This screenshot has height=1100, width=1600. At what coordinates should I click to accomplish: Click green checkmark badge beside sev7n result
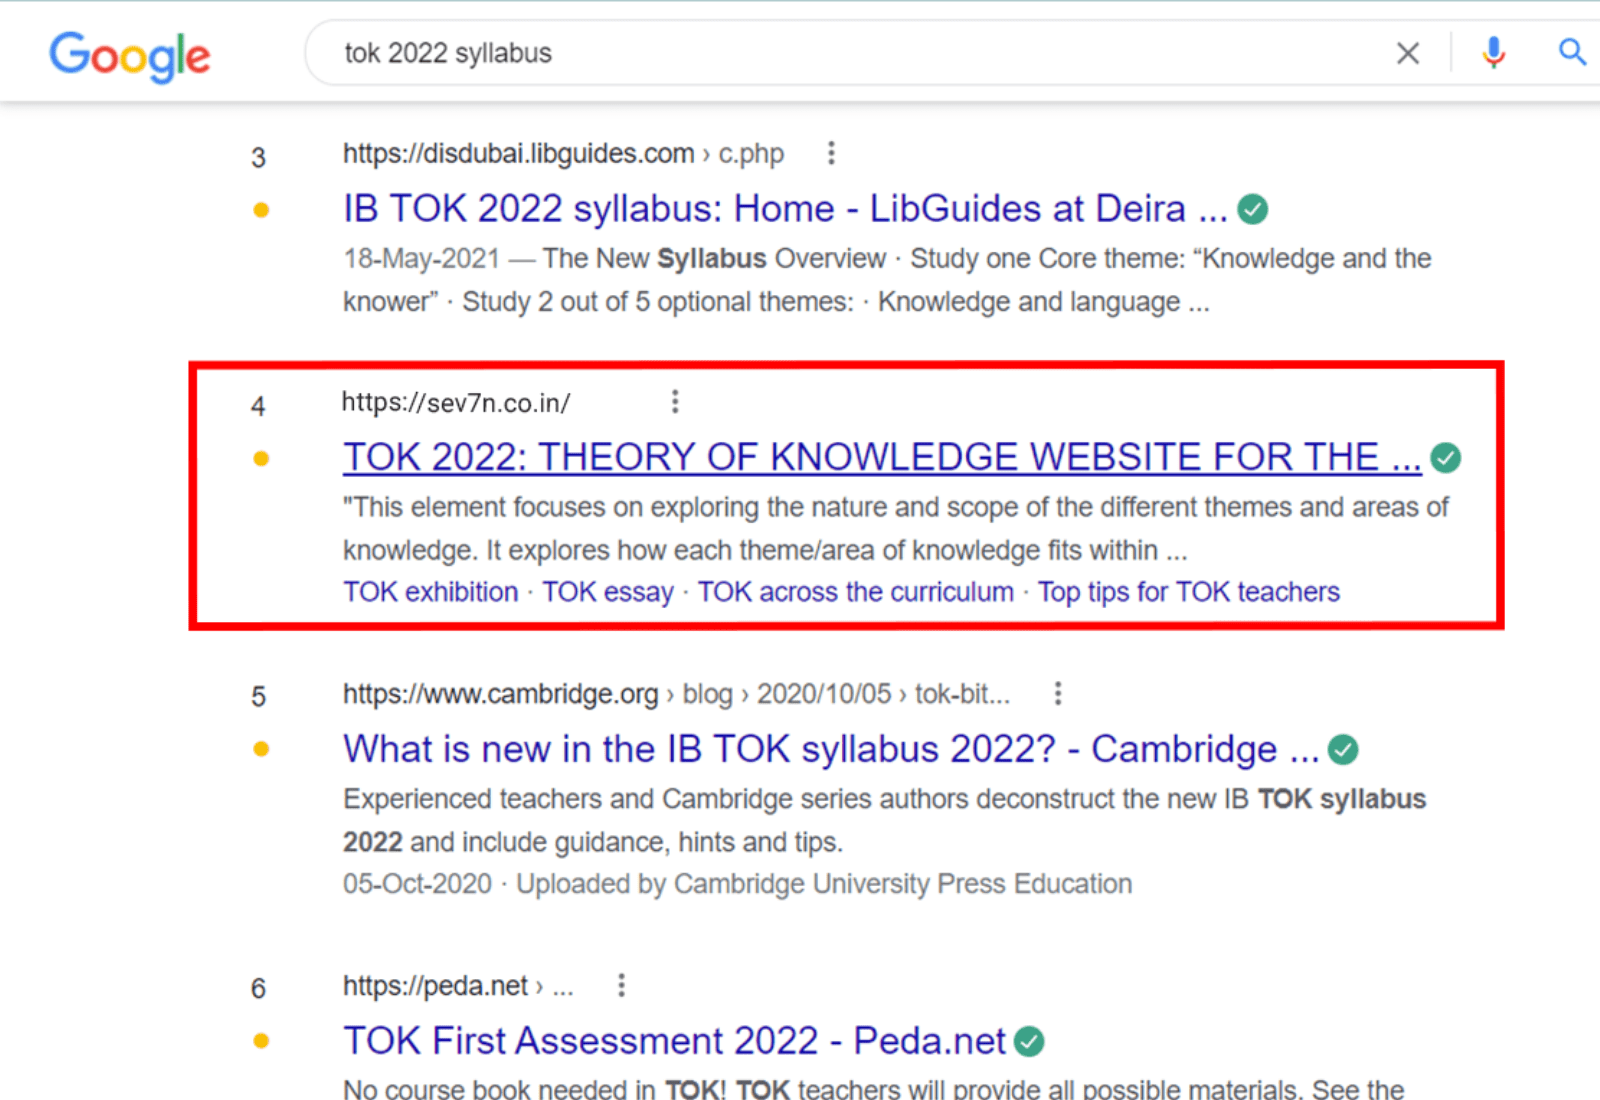[x=1445, y=458]
